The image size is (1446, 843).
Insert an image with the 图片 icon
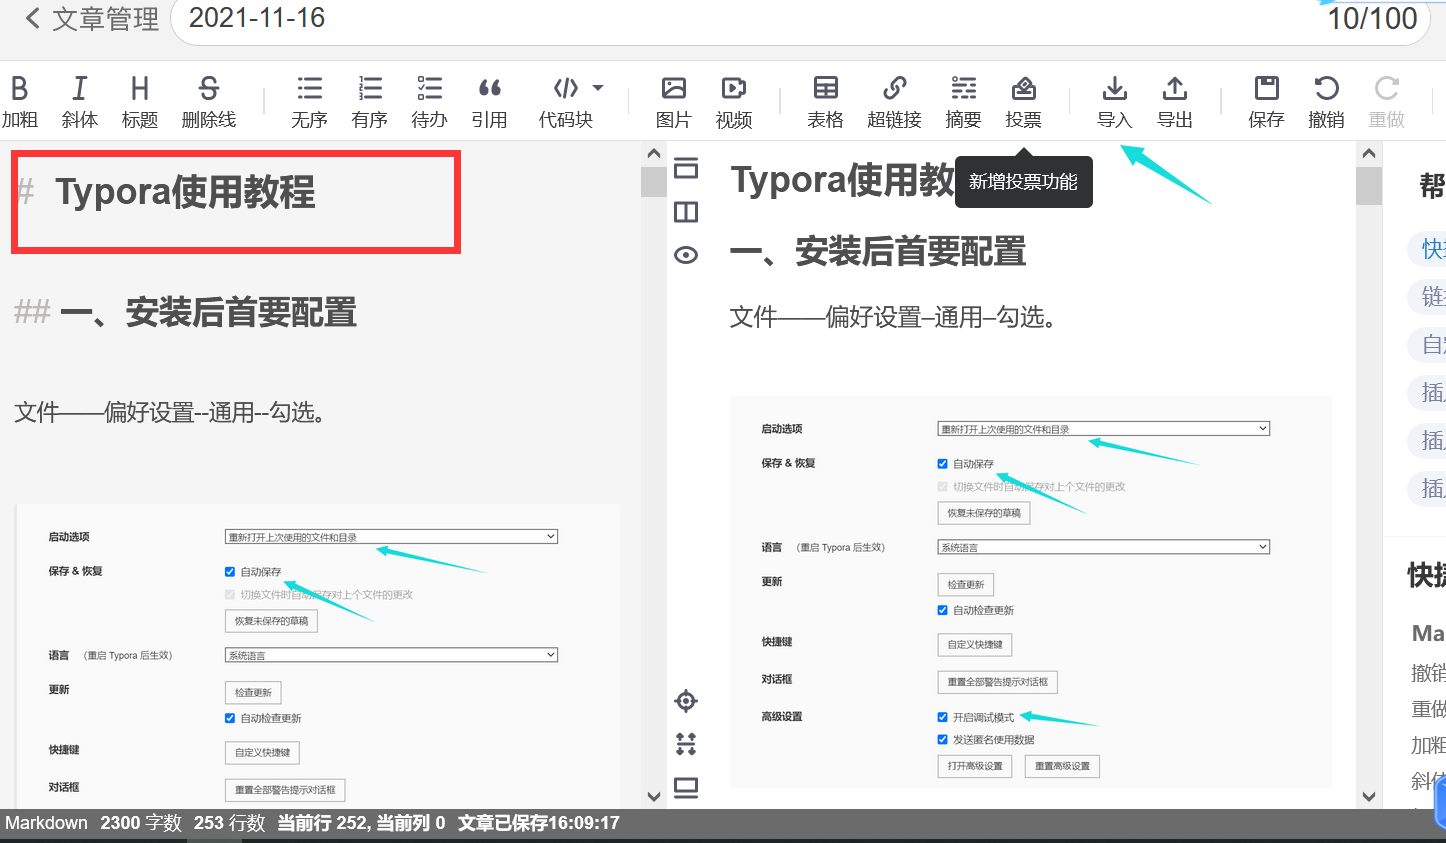coord(674,102)
